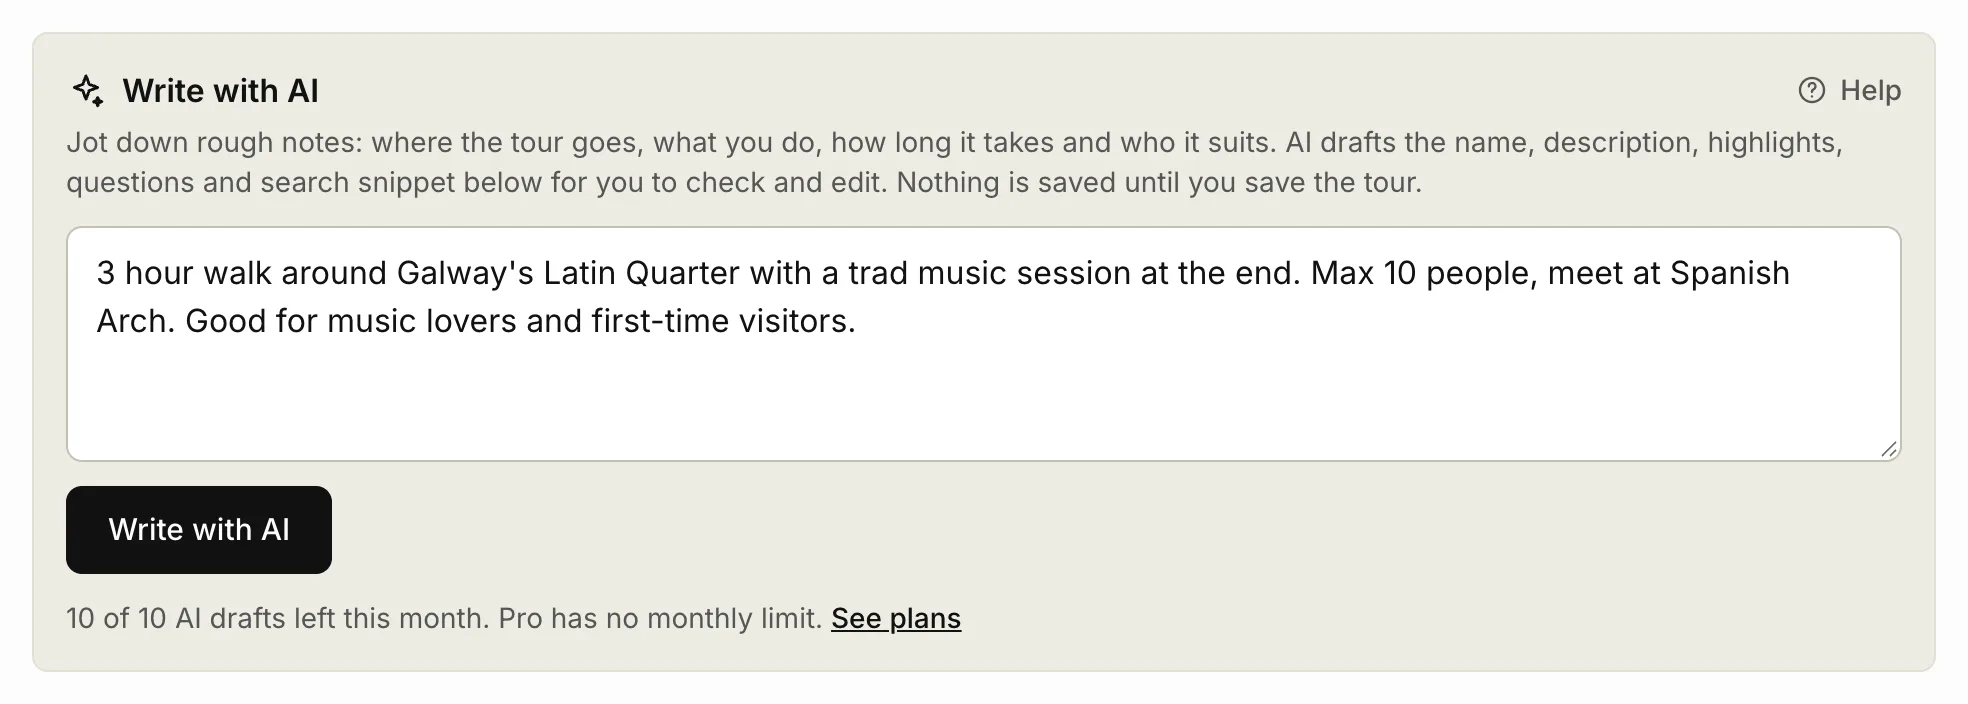Click the textarea resize handle in the corner
1968x704 pixels.
tap(1888, 449)
